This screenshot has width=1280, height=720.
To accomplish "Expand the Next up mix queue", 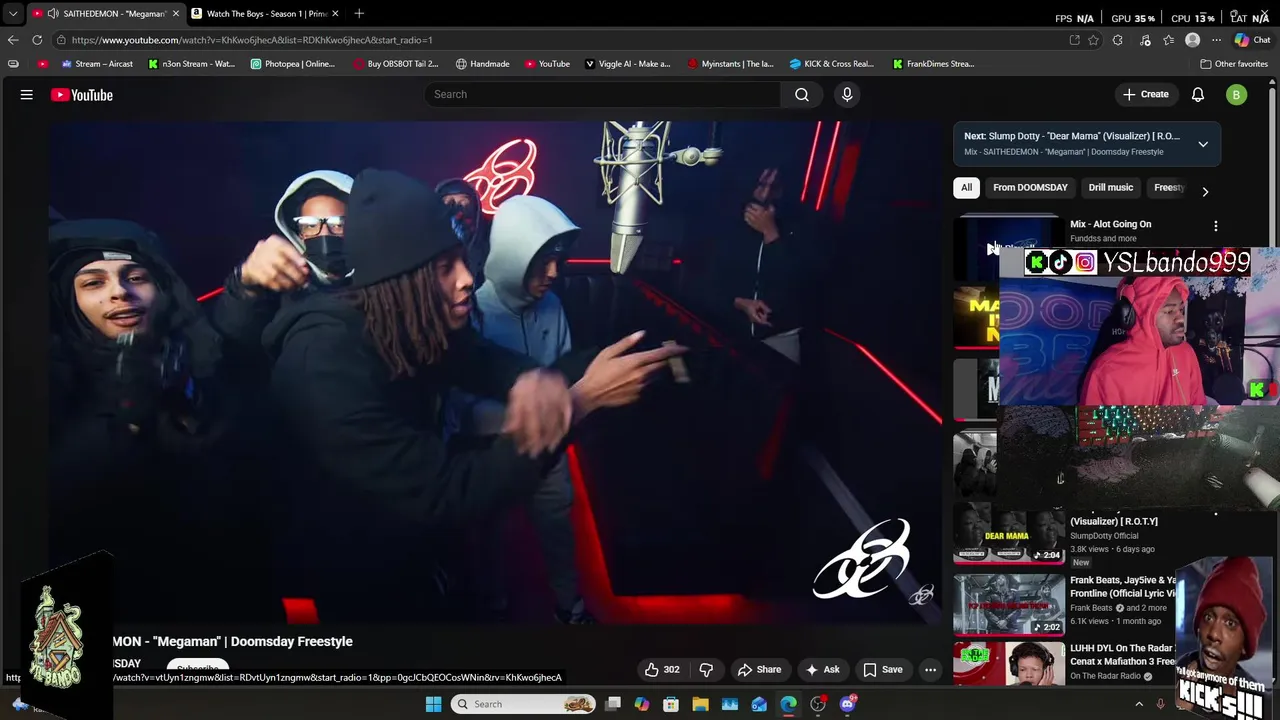I will 1203,144.
